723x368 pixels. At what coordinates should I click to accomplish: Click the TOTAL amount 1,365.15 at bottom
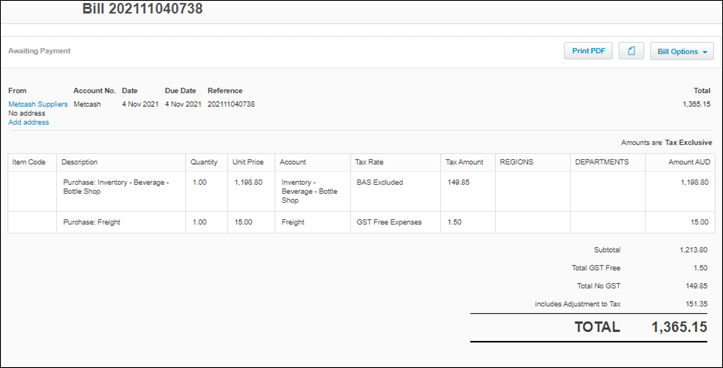tap(679, 327)
